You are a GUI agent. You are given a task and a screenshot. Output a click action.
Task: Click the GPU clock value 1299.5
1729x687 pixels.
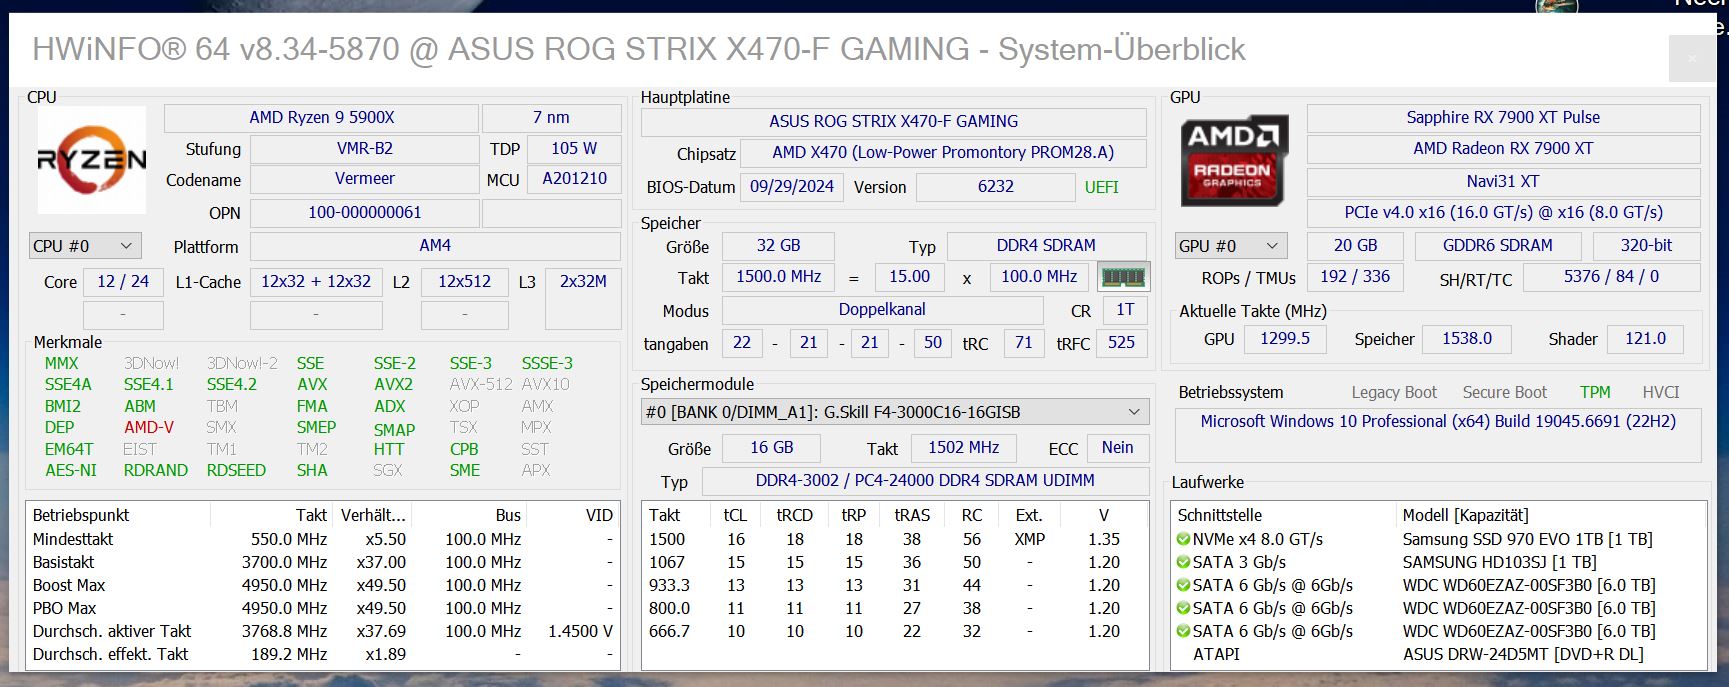pyautogui.click(x=1285, y=339)
